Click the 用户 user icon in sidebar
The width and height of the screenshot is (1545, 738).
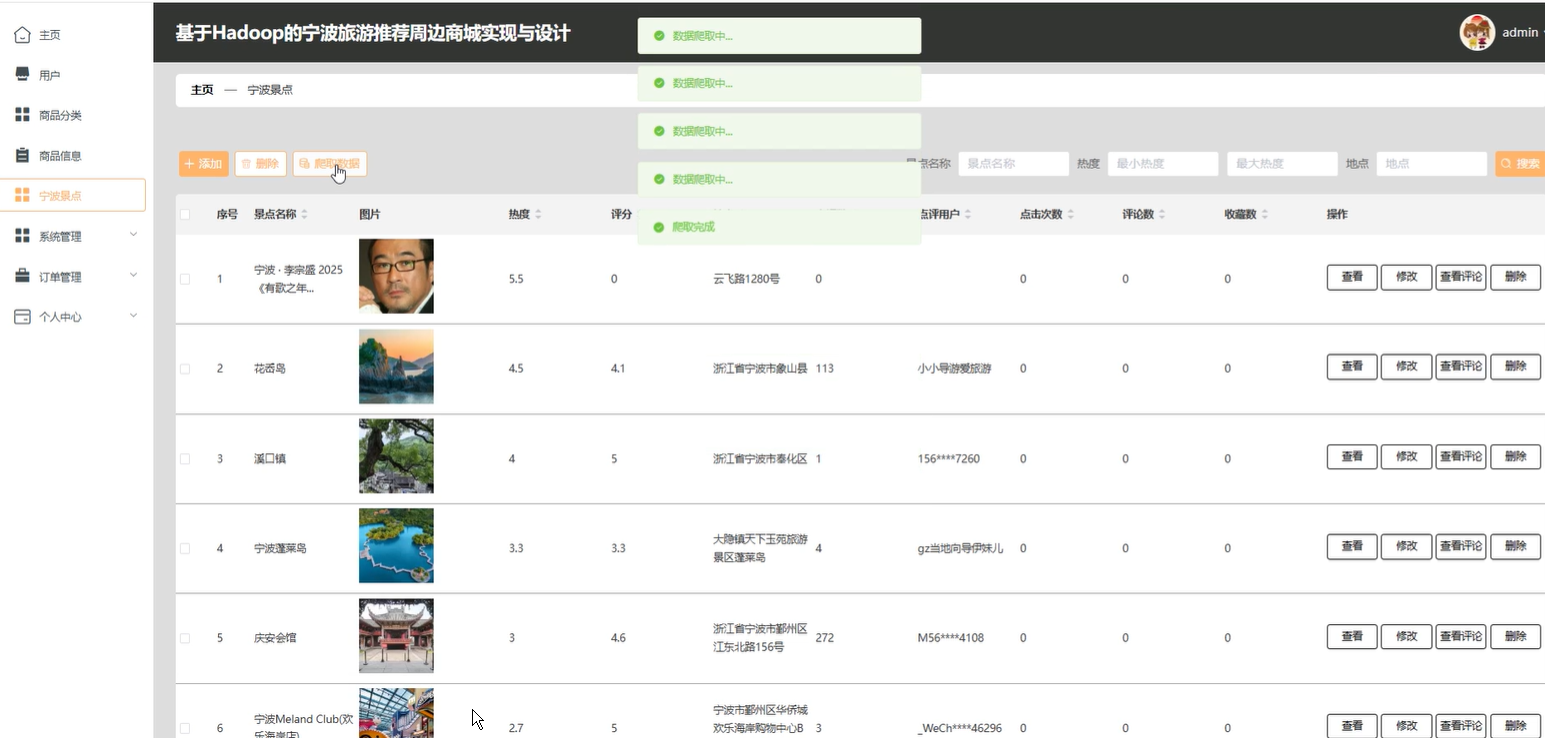point(22,75)
